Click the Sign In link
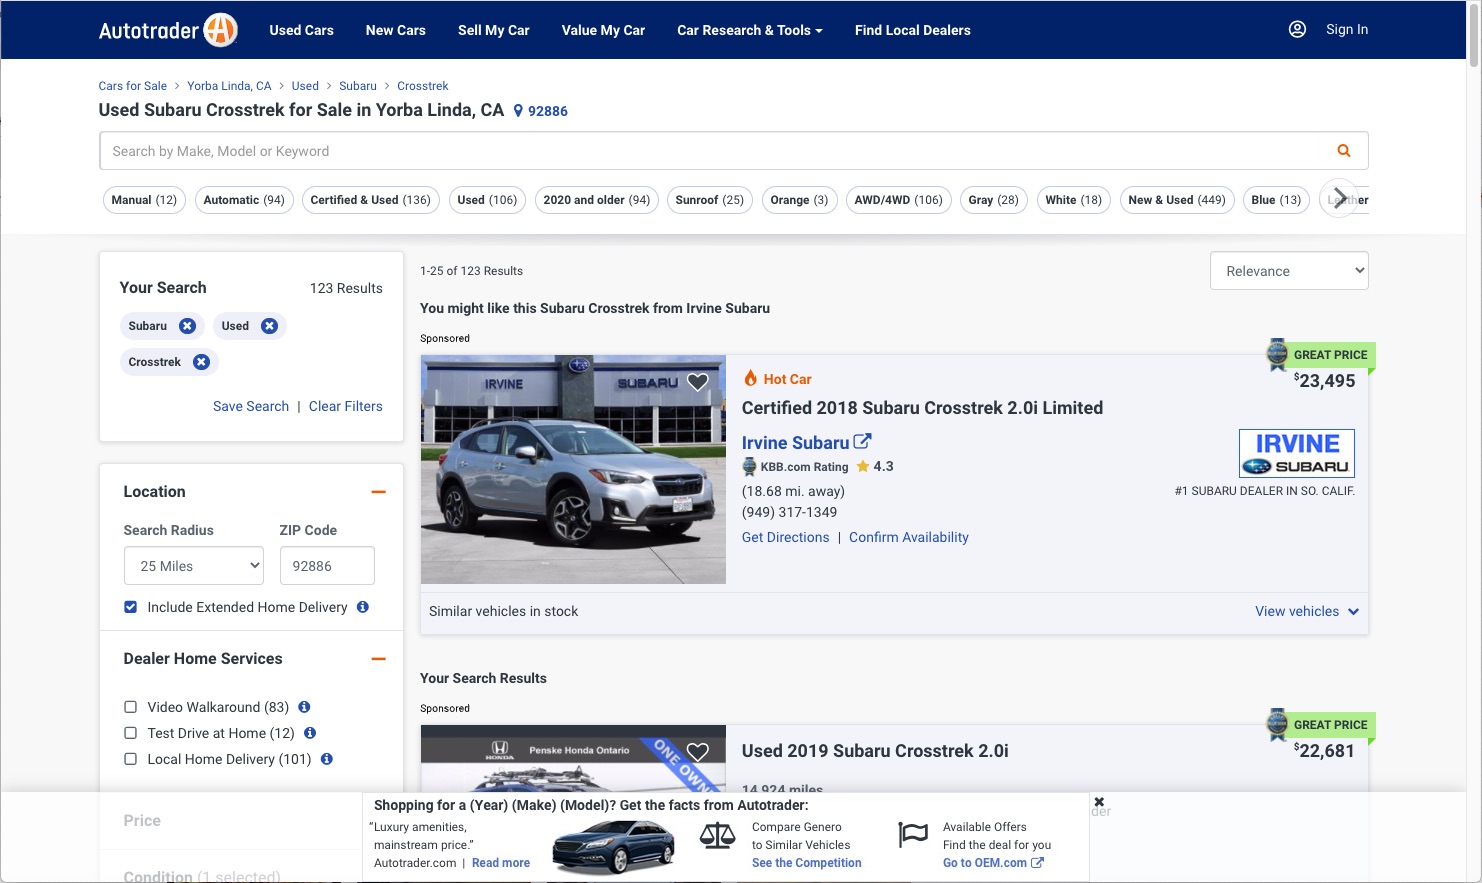1482x883 pixels. (x=1347, y=30)
